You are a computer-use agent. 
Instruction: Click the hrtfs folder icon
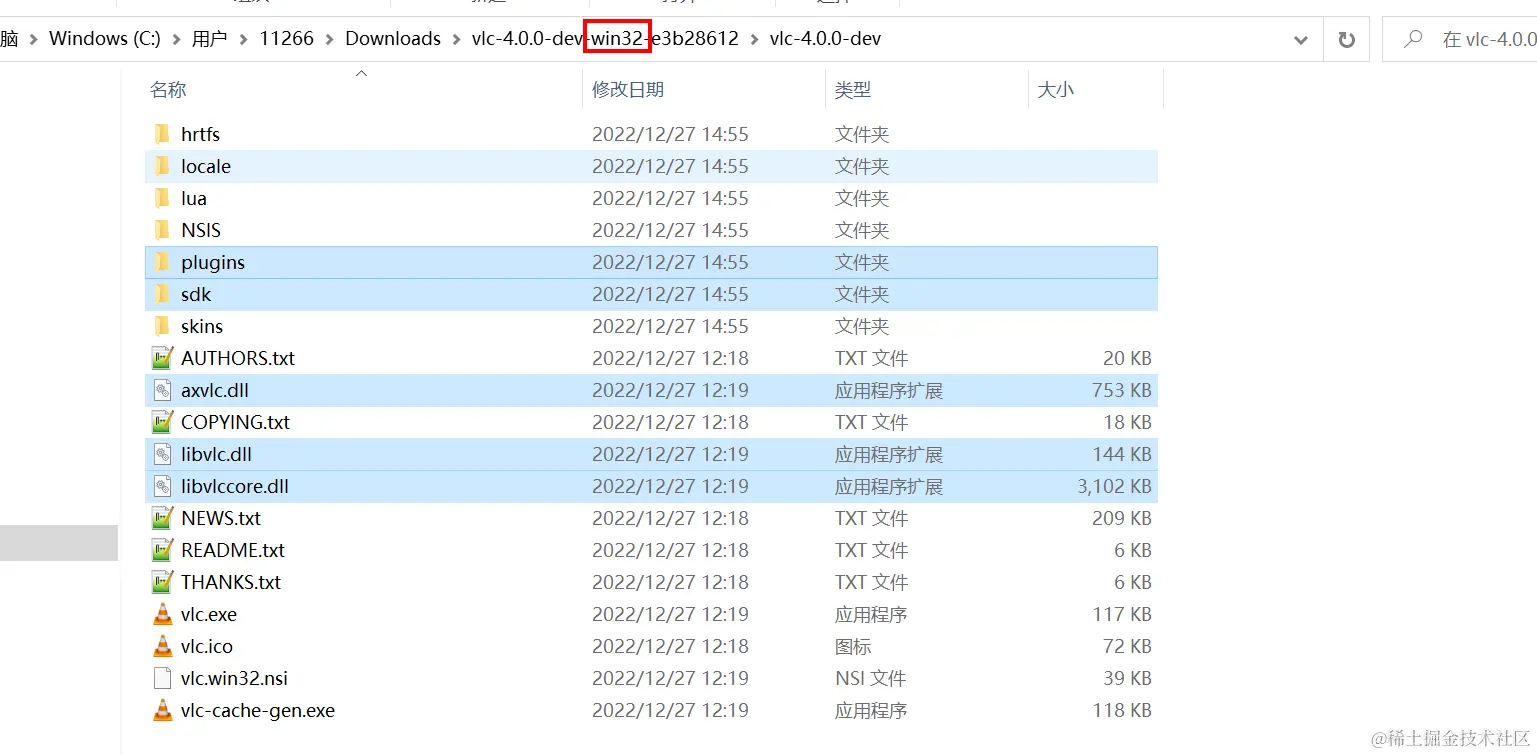162,134
